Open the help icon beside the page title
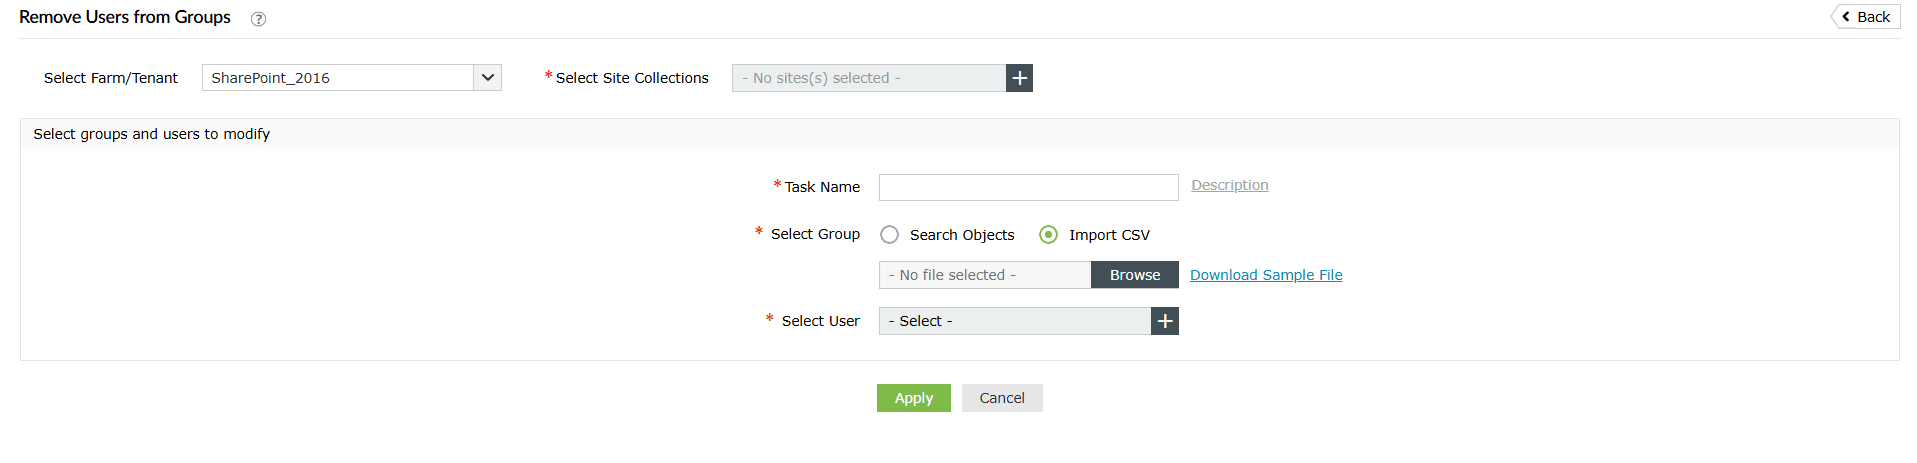This screenshot has height=463, width=1917. pos(258,19)
